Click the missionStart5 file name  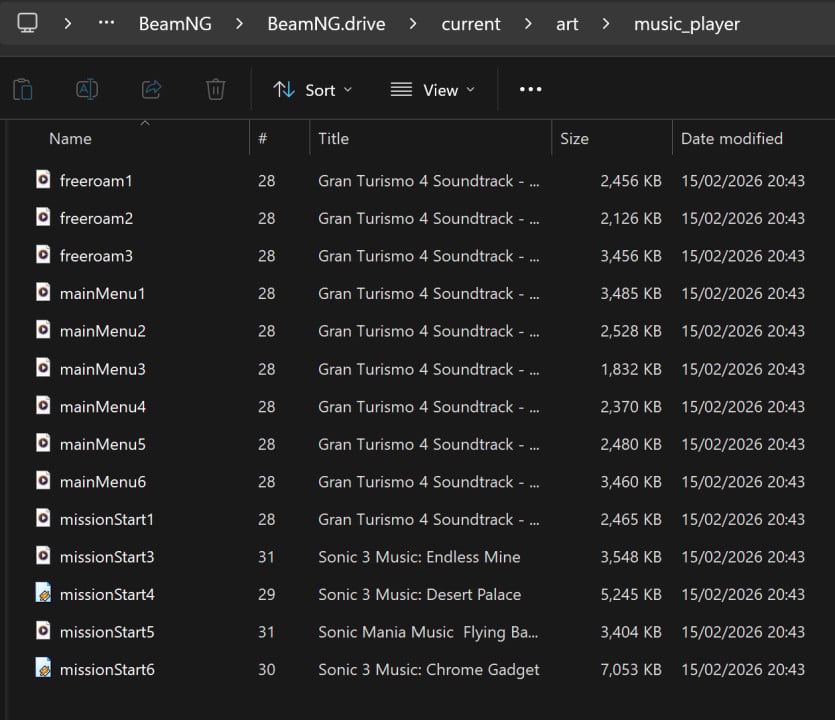tap(107, 632)
